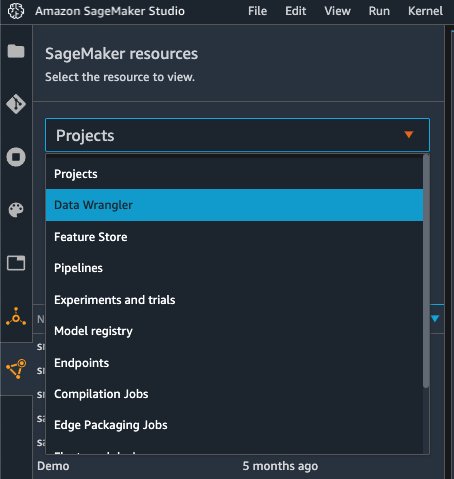Screen dimensions: 454x479
Task: Click the Demo project row
Action: click(x=238, y=466)
